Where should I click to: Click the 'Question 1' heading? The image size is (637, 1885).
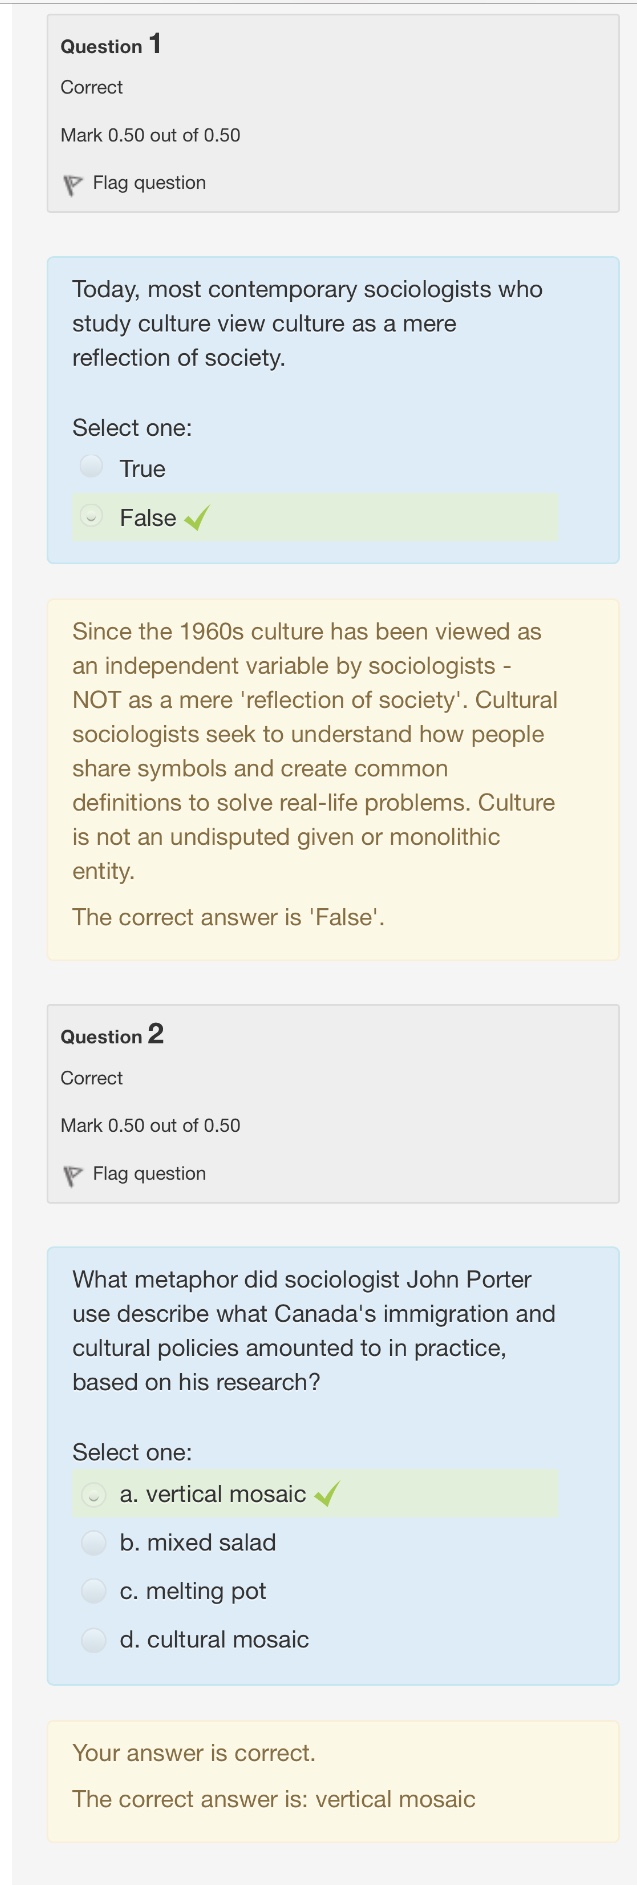(x=110, y=45)
